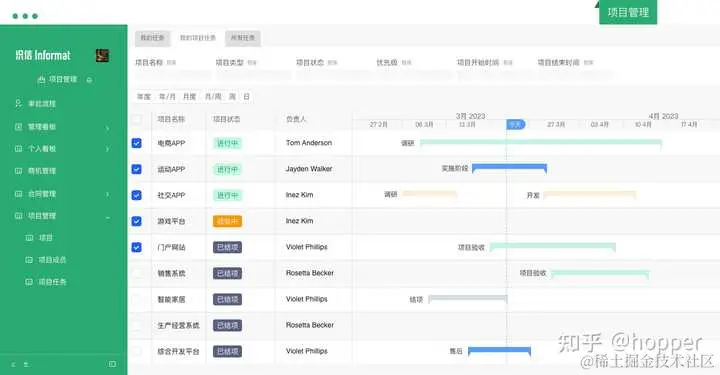
Task: Select the 年度 time scale
Action: point(144,97)
